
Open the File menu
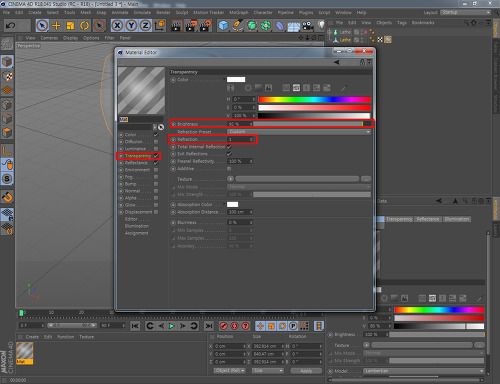pyautogui.click(x=6, y=12)
